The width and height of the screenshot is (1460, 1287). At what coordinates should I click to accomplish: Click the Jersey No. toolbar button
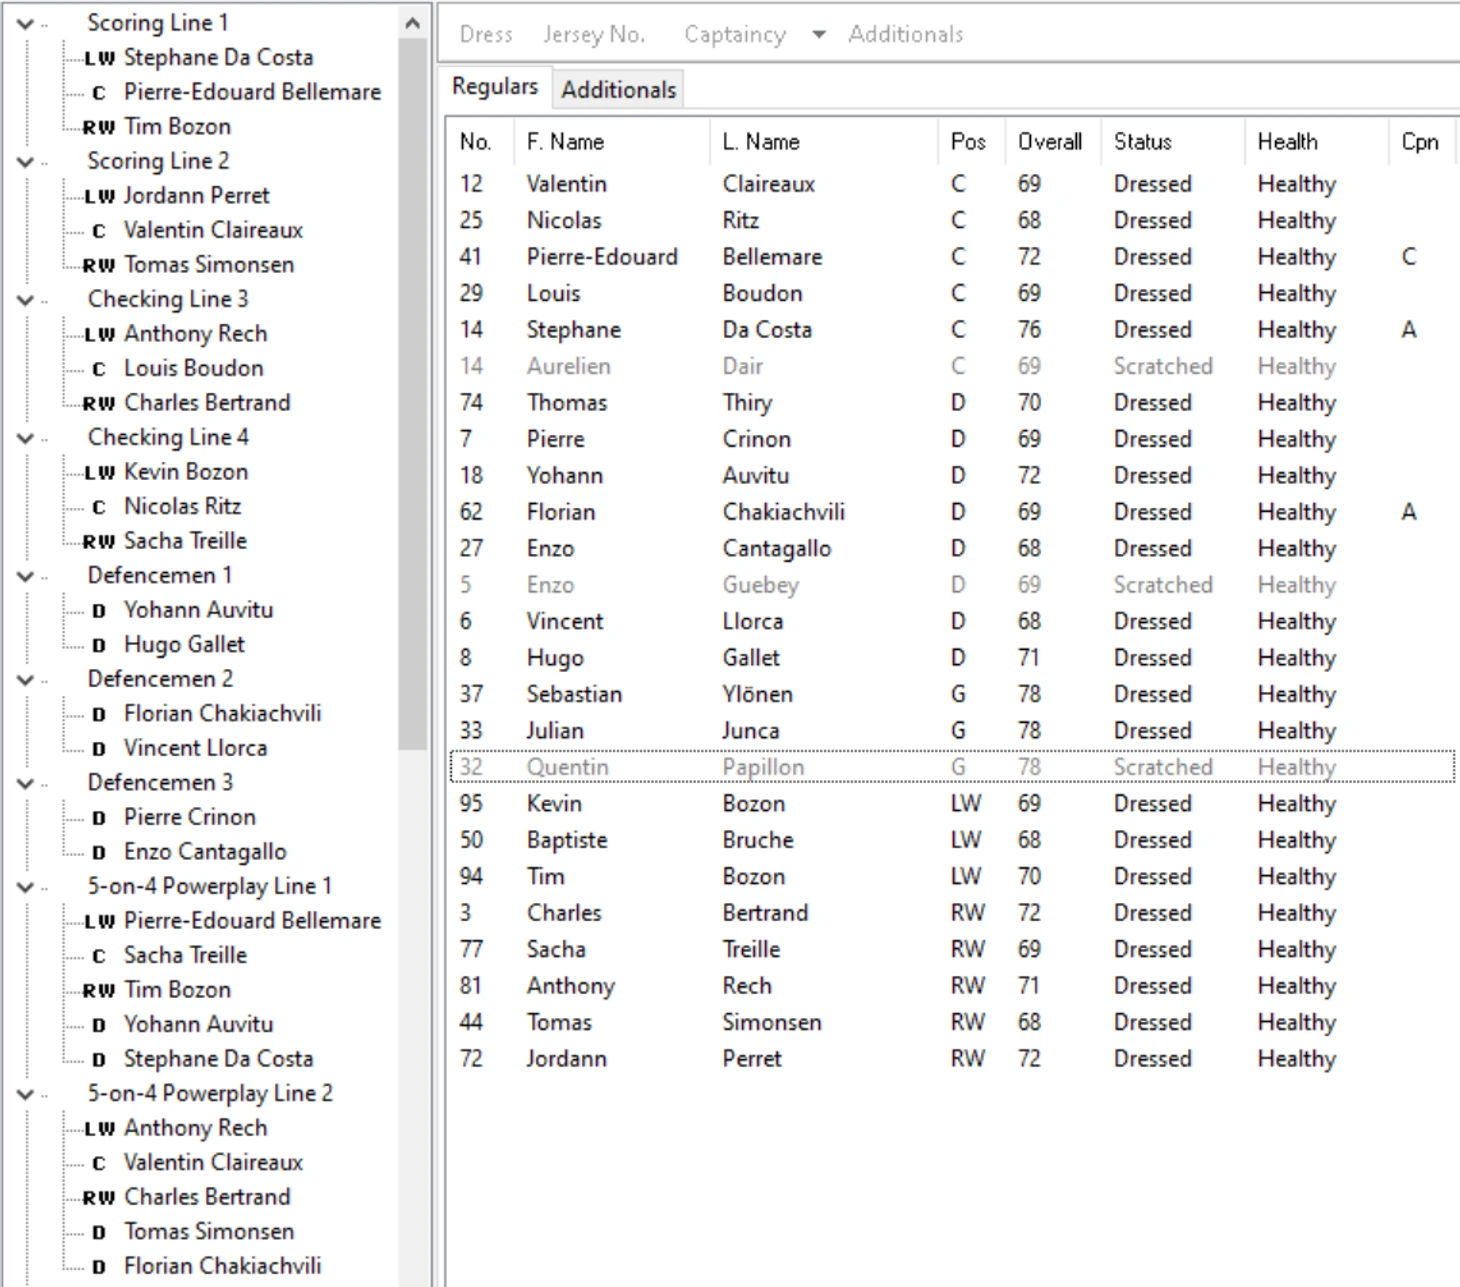594,35
